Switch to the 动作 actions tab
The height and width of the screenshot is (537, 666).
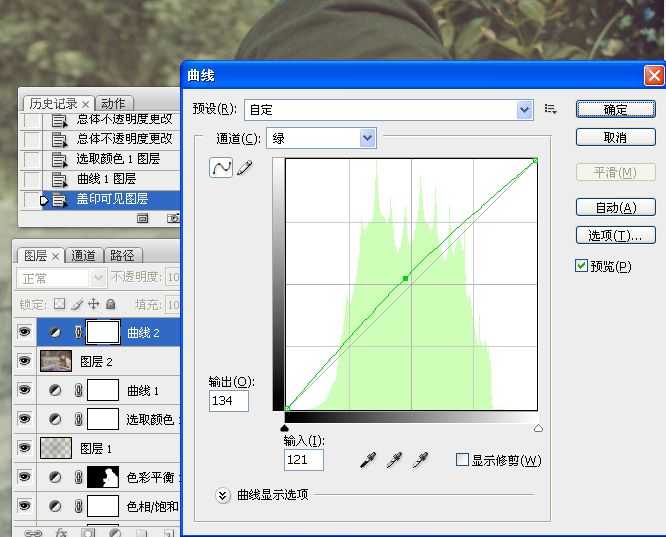tap(113, 103)
